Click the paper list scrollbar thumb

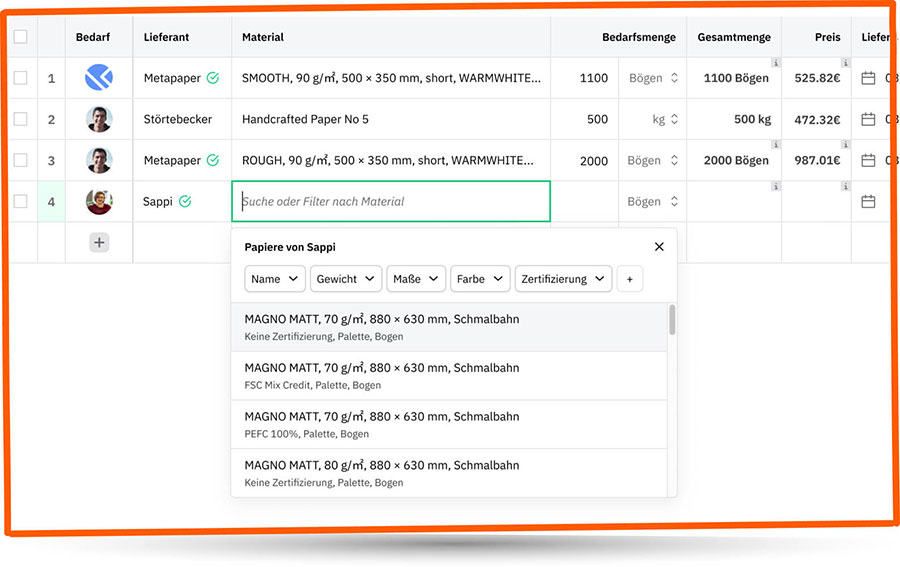coord(672,320)
